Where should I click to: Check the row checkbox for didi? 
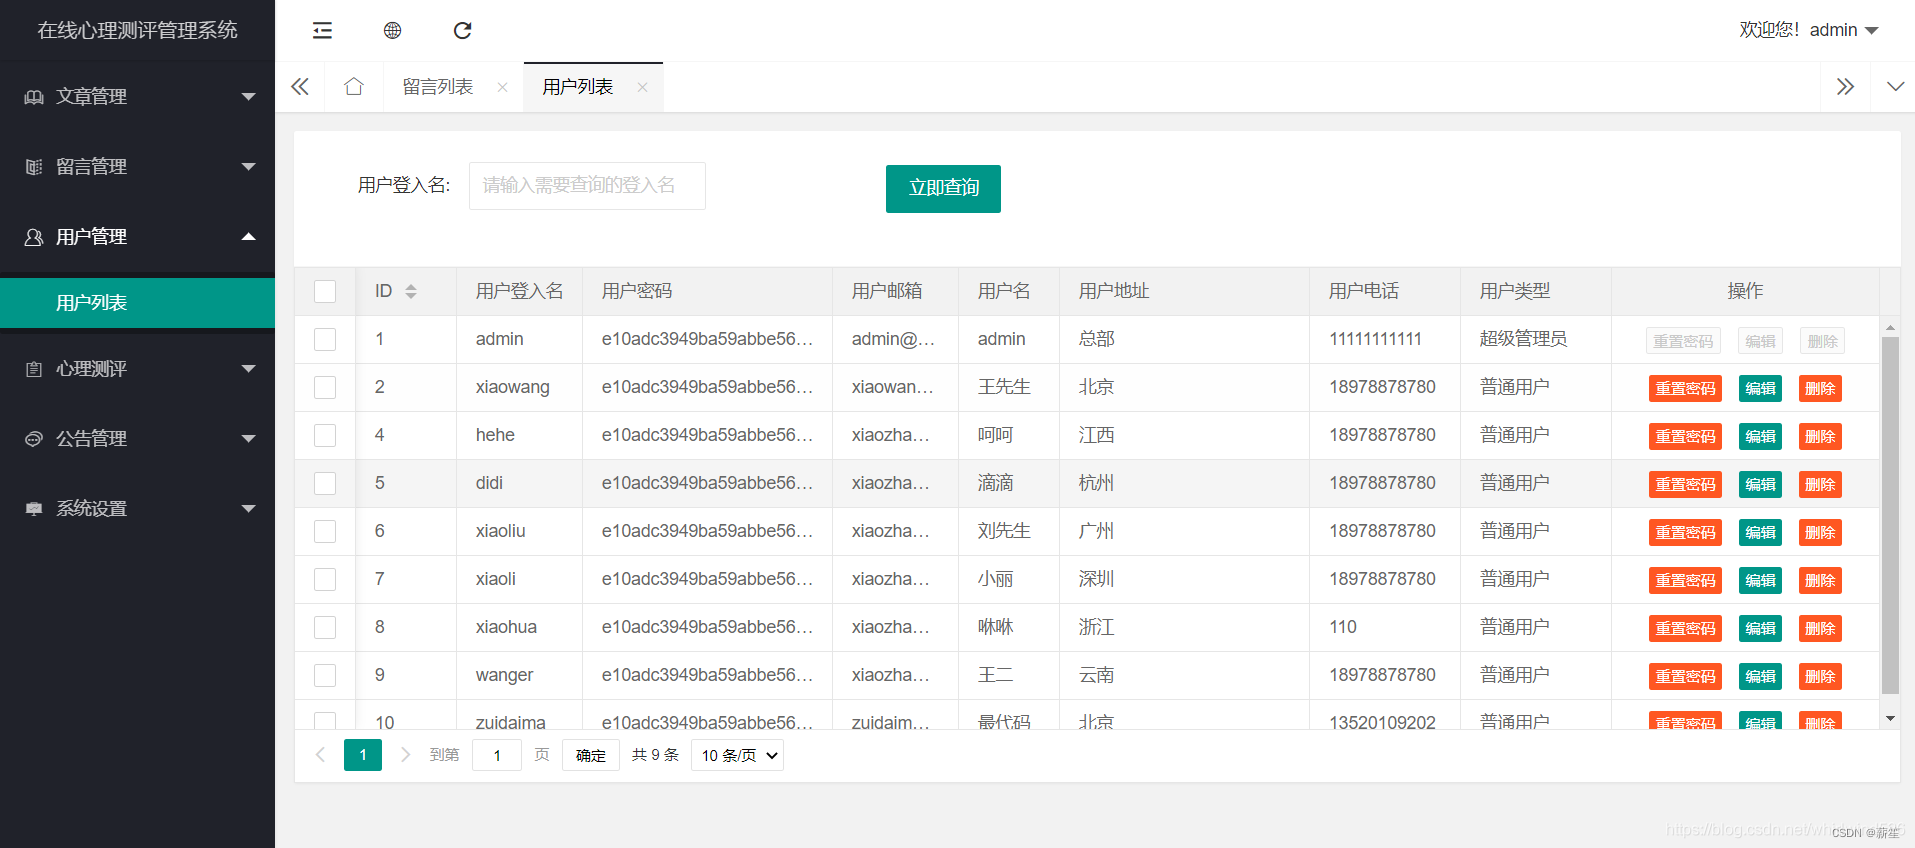(325, 483)
